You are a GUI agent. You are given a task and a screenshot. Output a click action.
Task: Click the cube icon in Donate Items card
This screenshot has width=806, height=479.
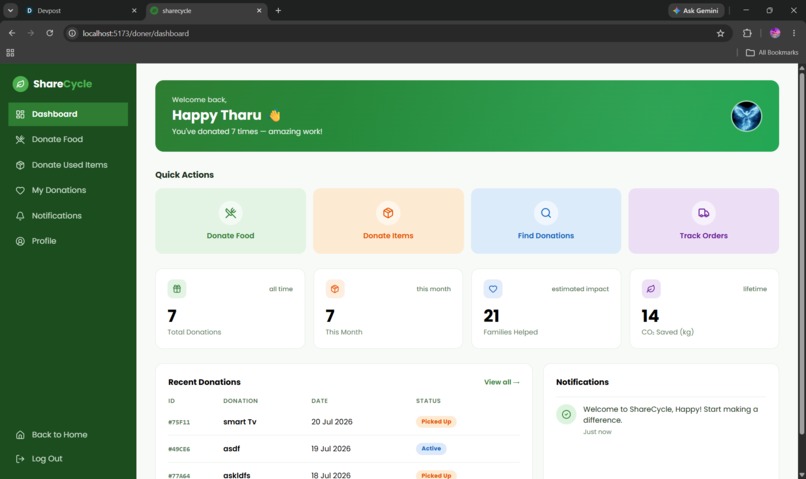(x=388, y=213)
